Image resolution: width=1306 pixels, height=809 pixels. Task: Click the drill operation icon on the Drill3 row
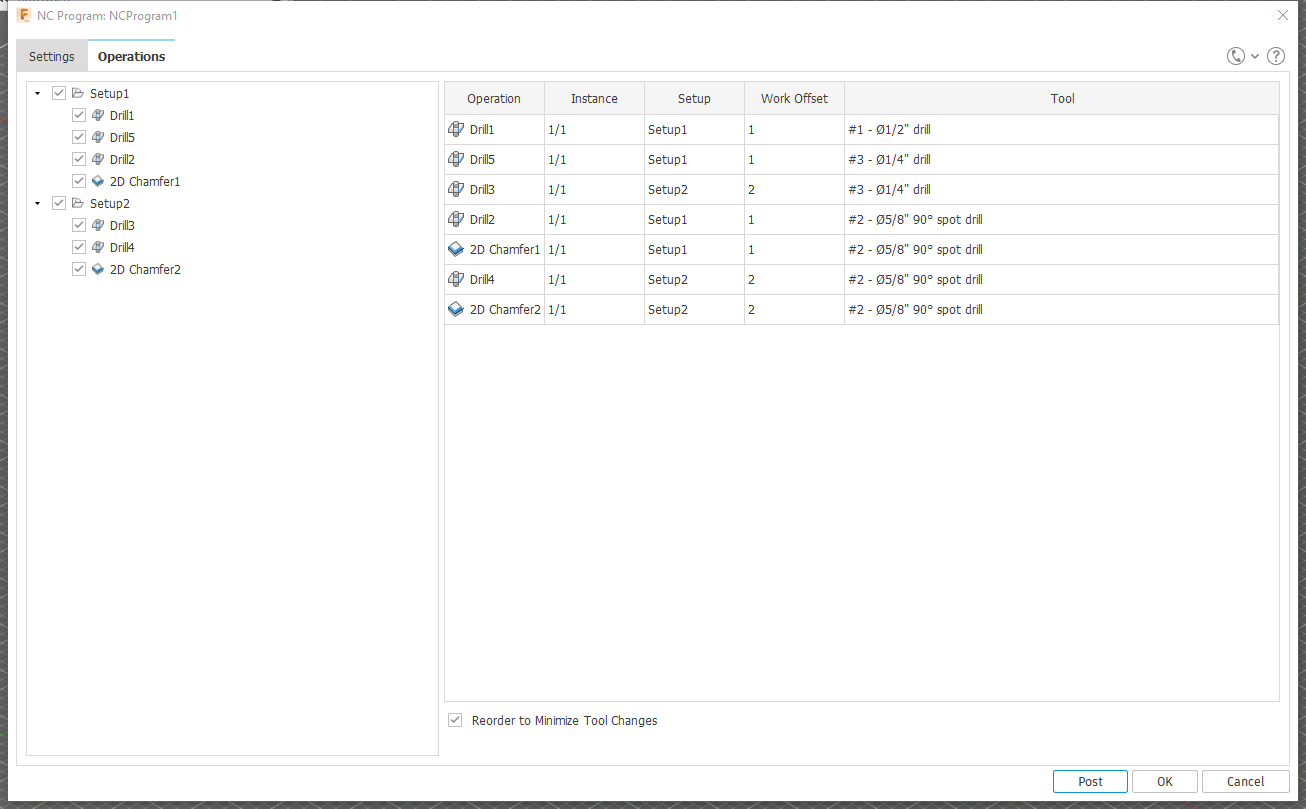click(456, 189)
